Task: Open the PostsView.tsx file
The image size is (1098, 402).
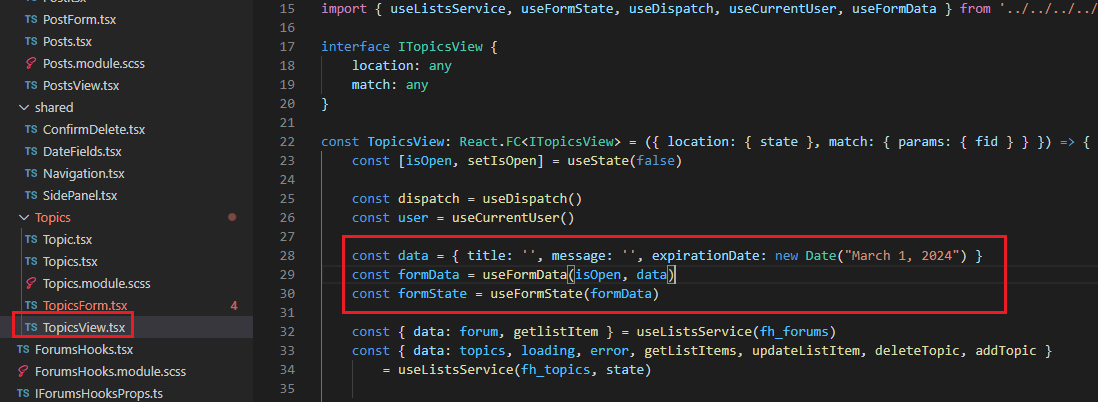Action: [80, 86]
